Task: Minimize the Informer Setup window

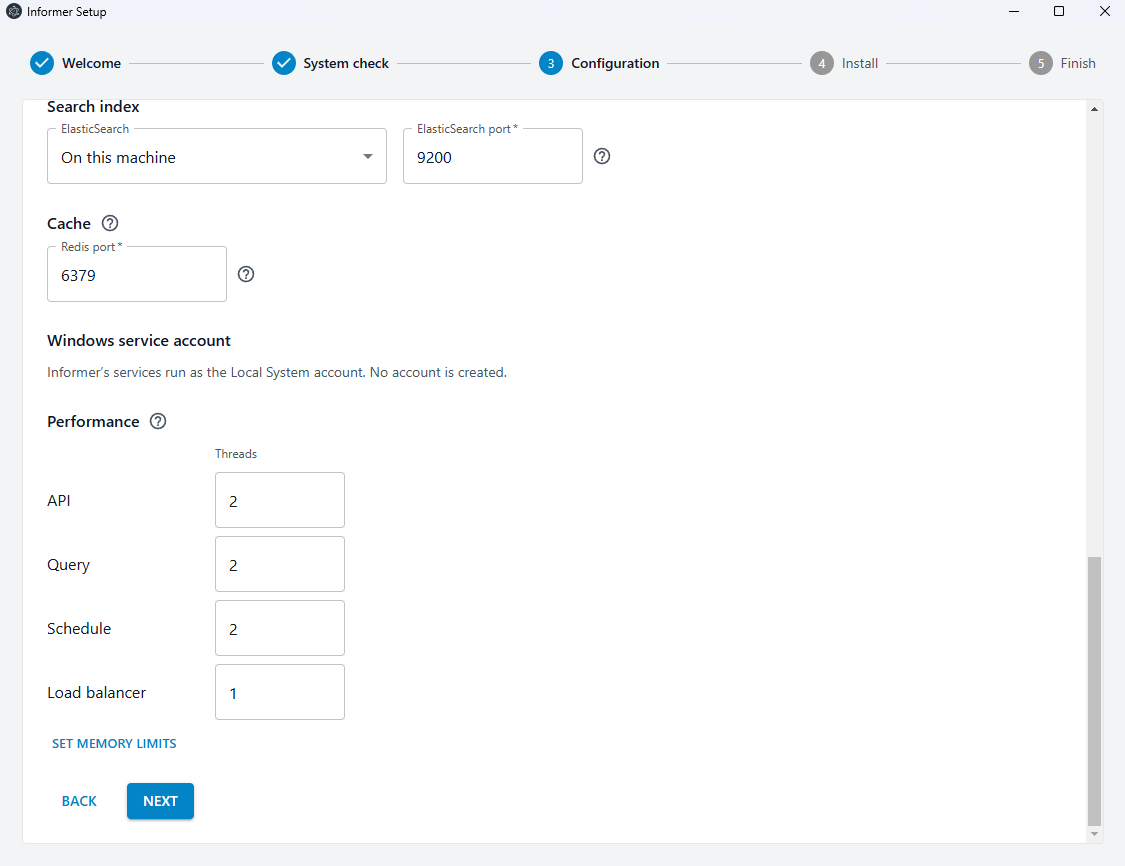Action: pos(1014,11)
